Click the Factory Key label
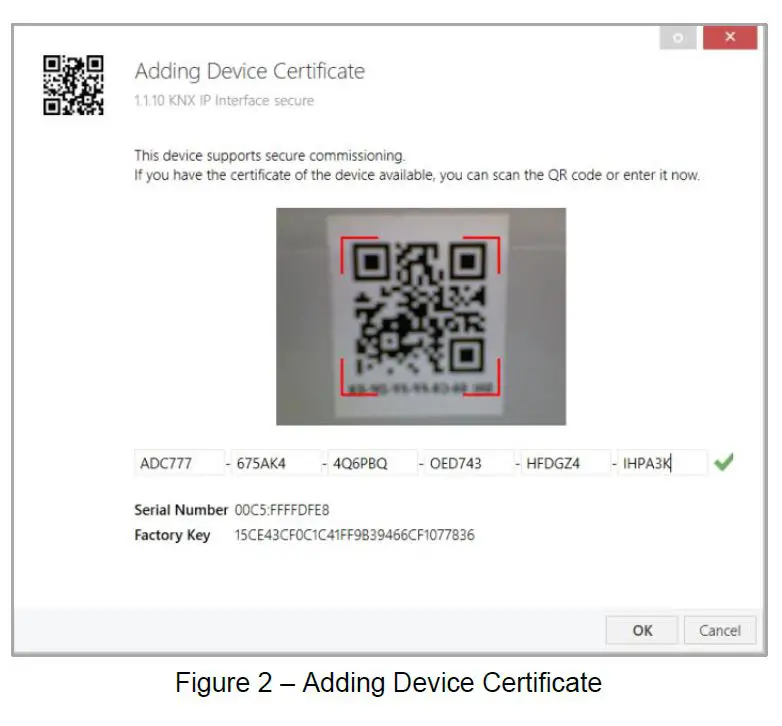This screenshot has width=782, height=726. tap(172, 535)
